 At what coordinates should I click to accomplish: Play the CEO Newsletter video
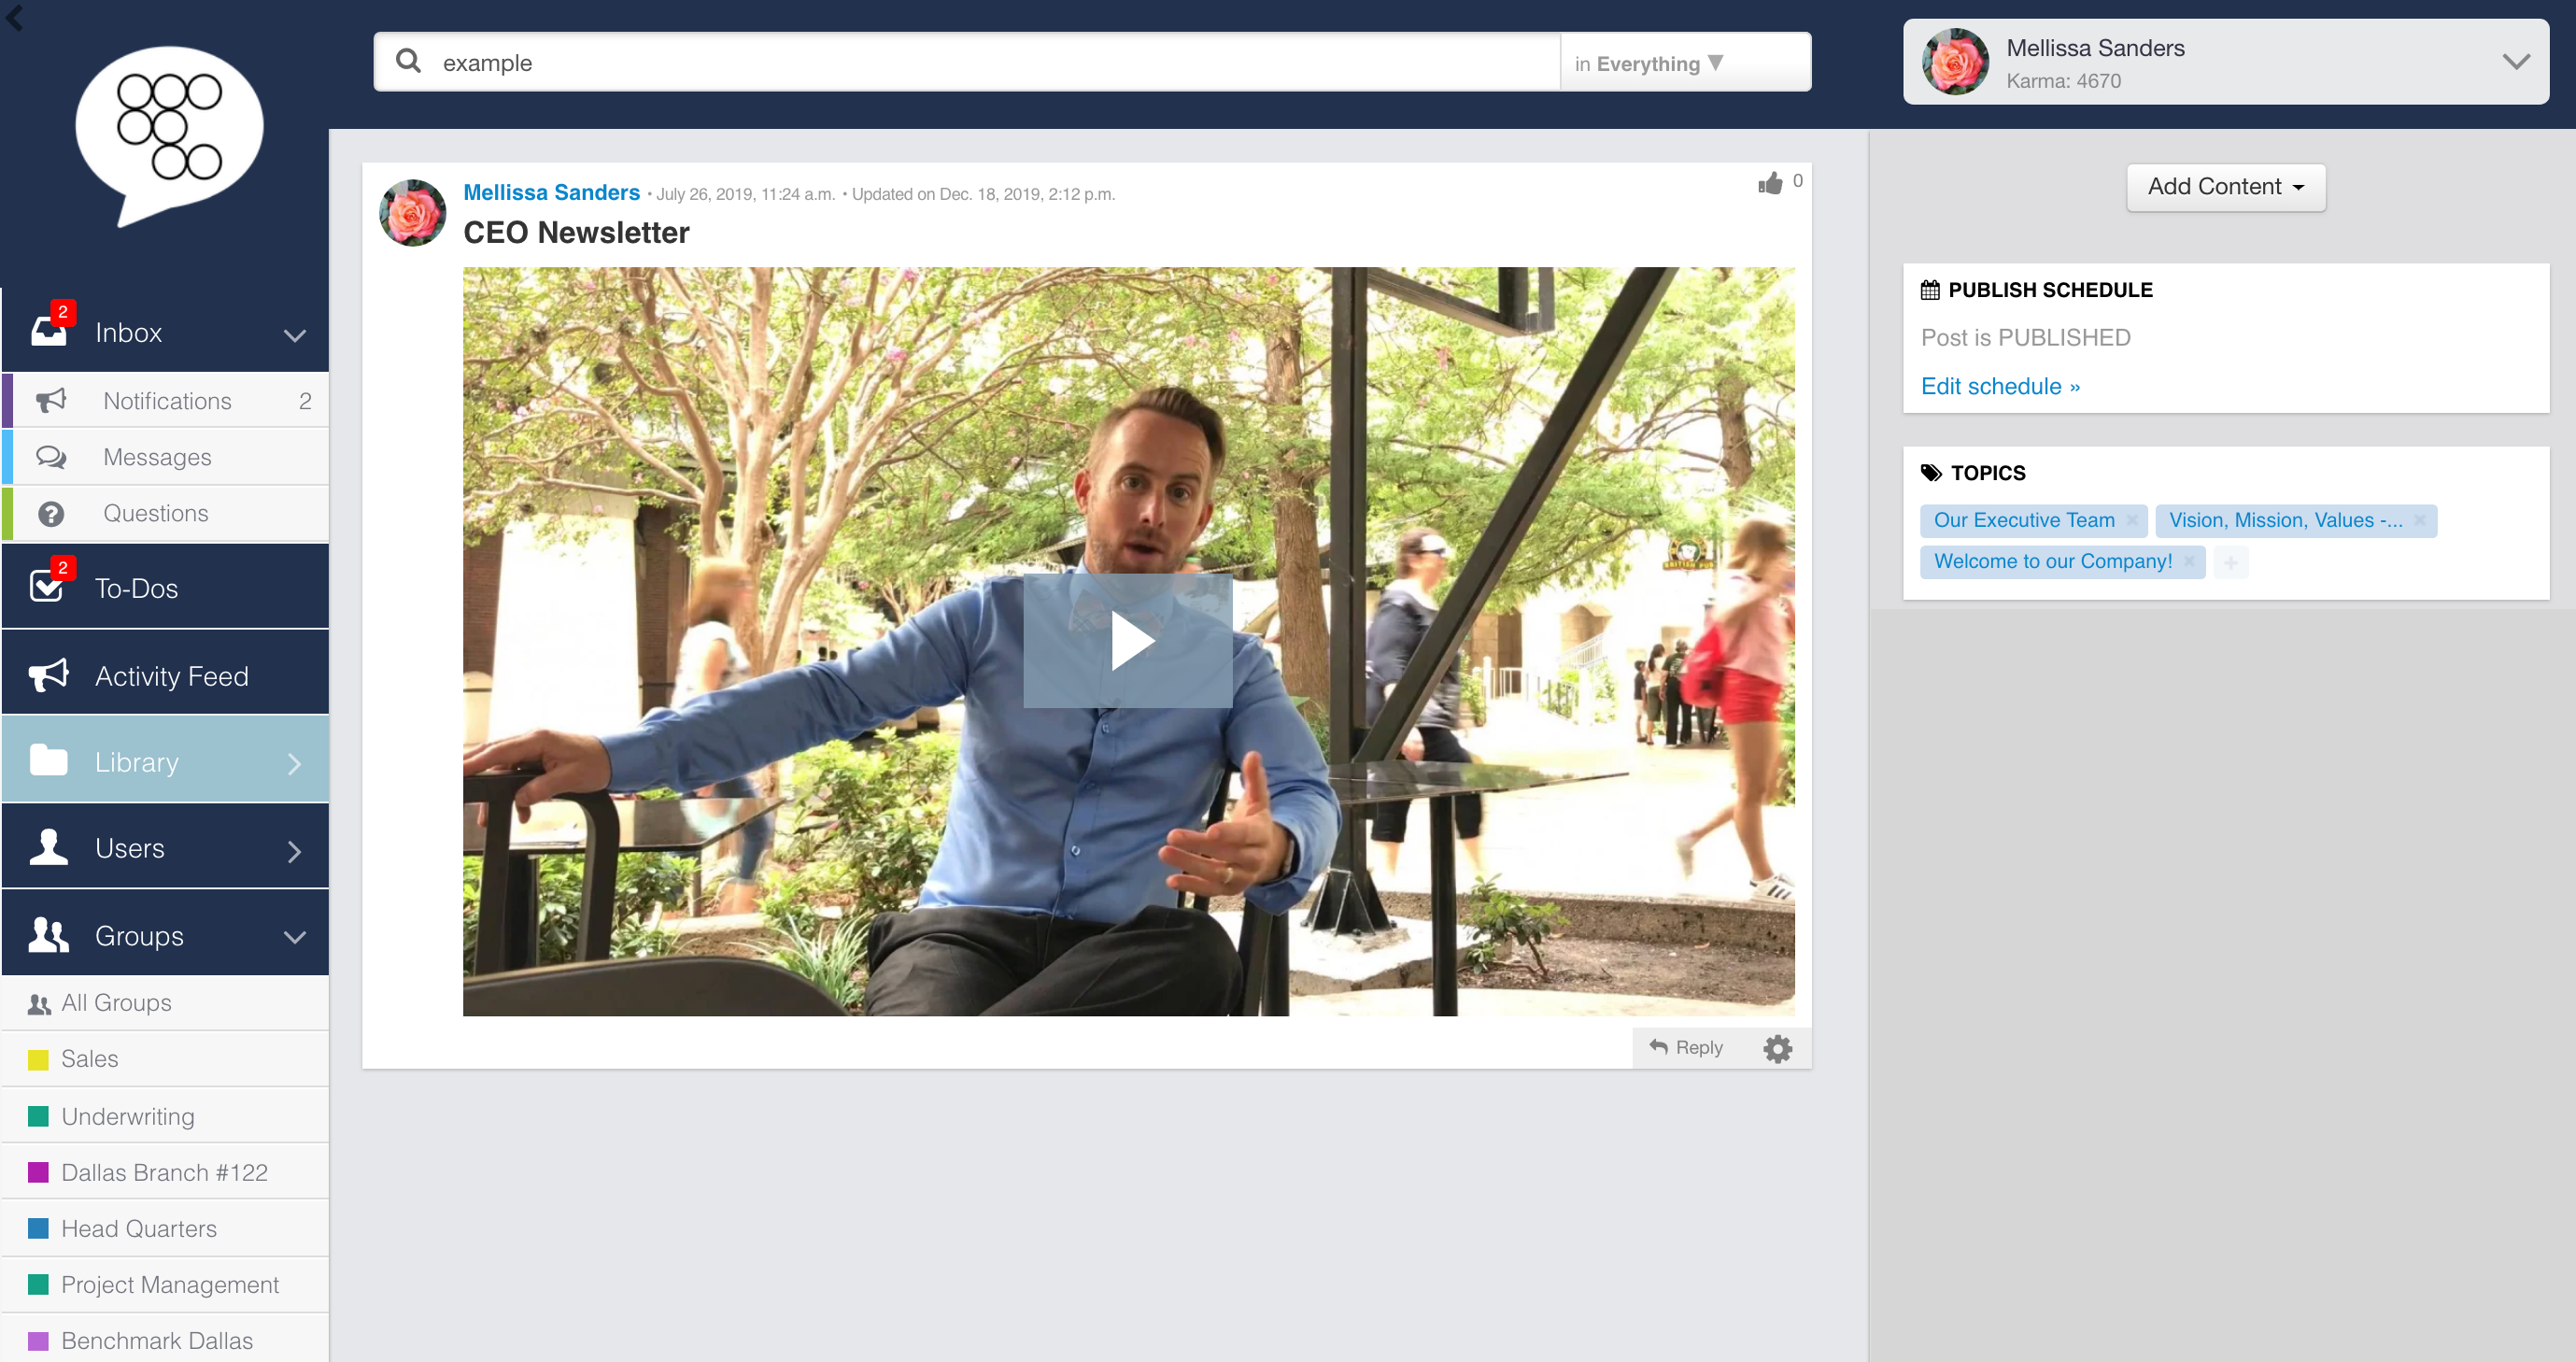pos(1128,640)
